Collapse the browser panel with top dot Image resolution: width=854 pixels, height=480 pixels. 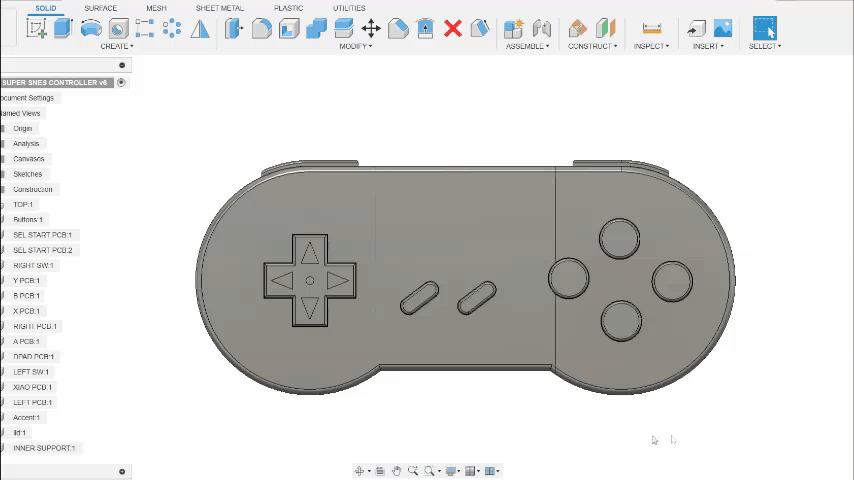click(122, 65)
